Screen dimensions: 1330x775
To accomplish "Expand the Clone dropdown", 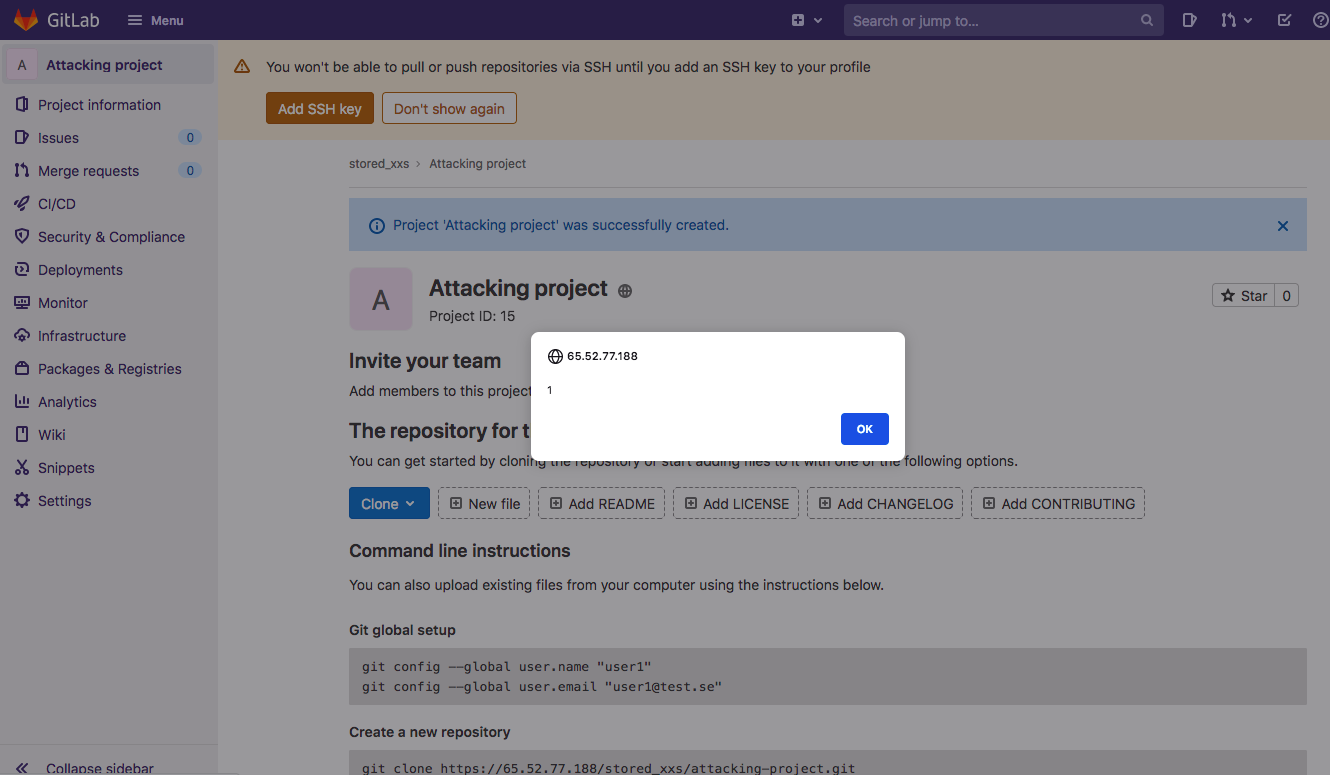I will click(388, 504).
